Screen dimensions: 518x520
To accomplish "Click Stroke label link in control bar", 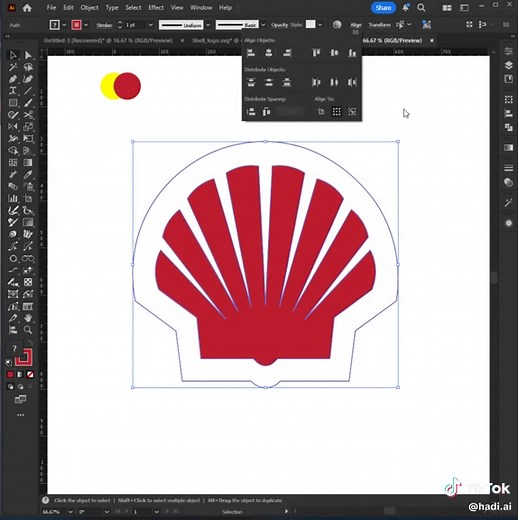I will coord(104,25).
